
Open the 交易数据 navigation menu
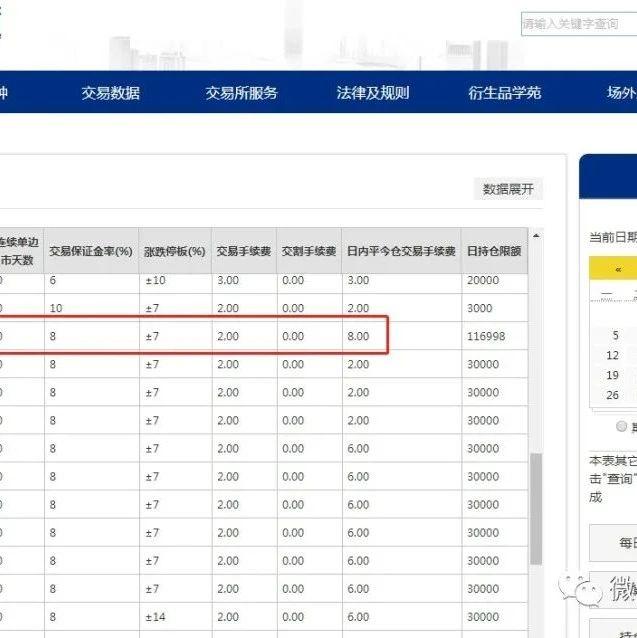click(111, 93)
